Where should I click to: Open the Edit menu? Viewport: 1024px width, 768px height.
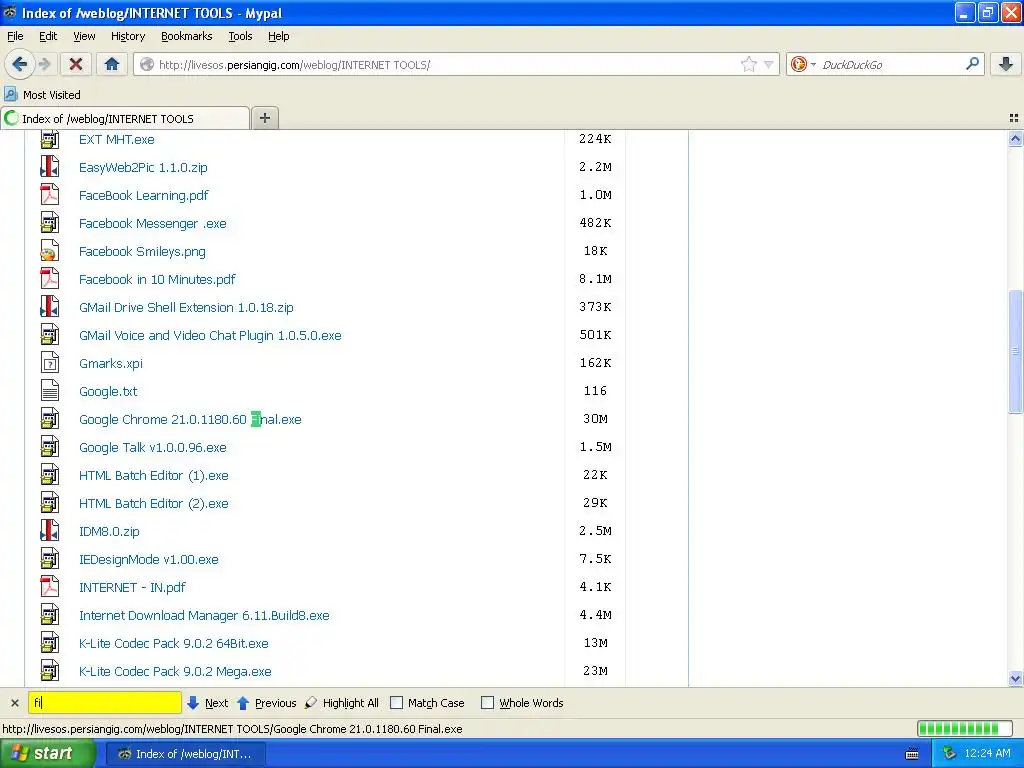[48, 36]
